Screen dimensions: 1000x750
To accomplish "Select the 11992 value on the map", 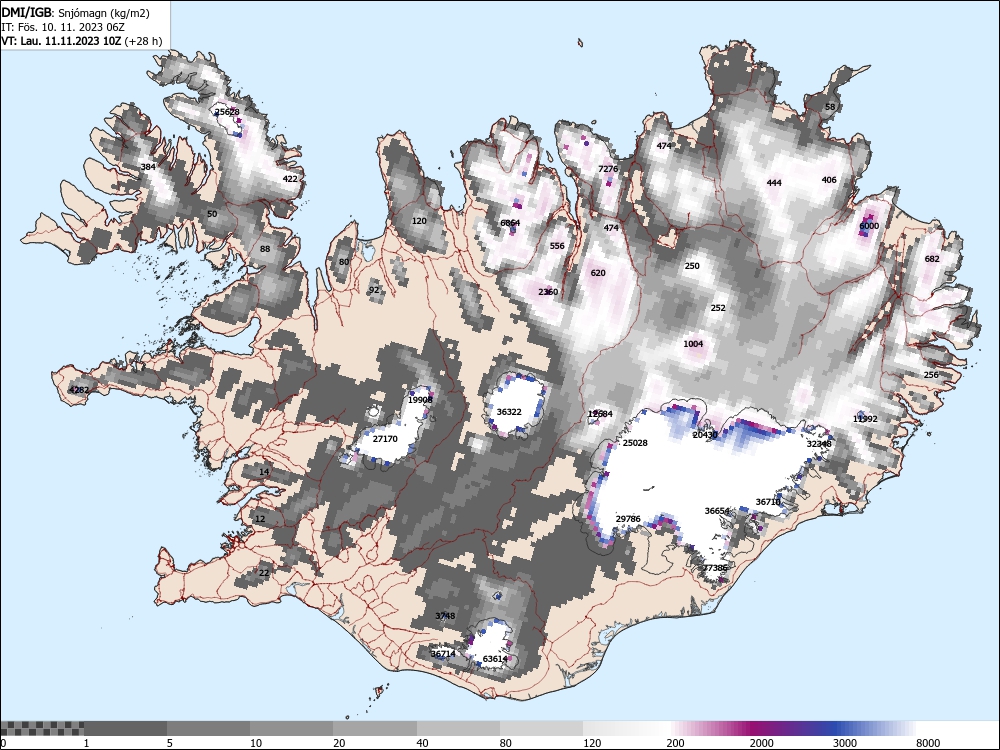I will pyautogui.click(x=865, y=419).
